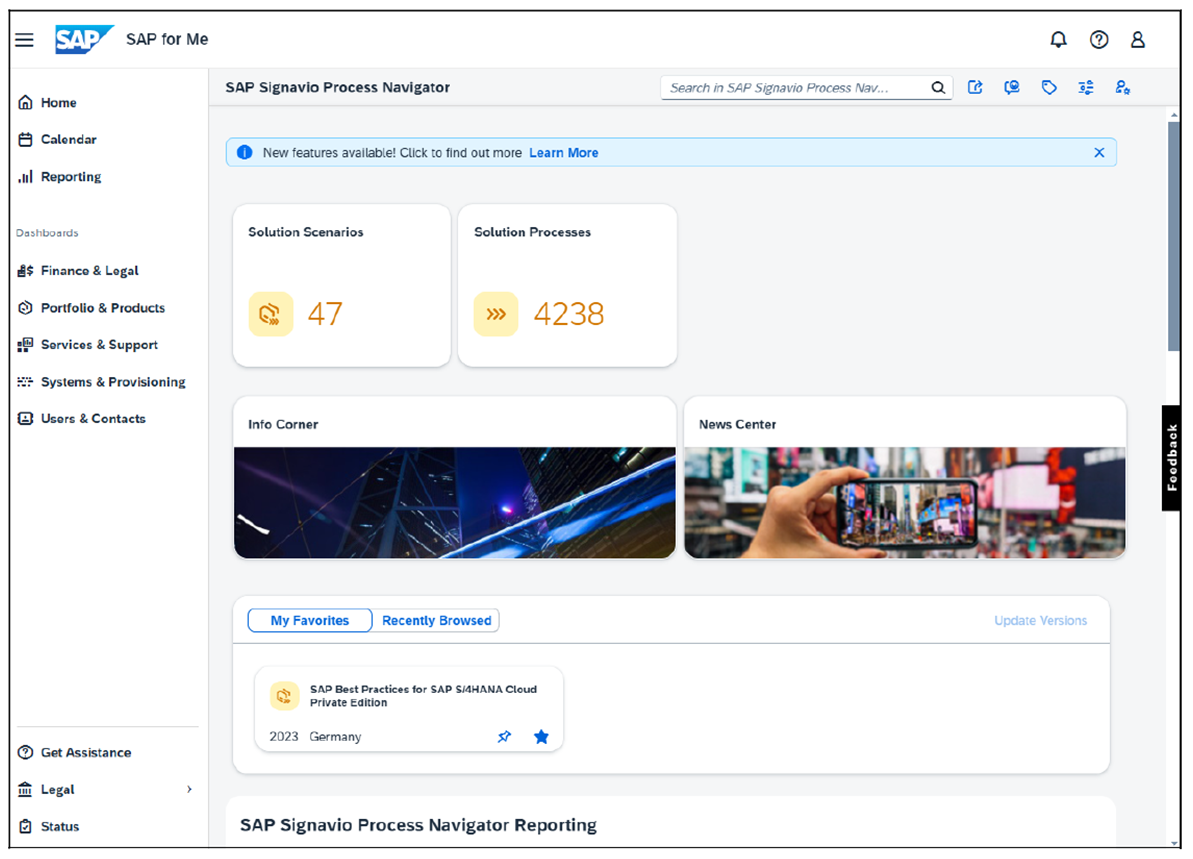Expand the Legal menu in the sidebar
Viewport: 1193px width, 859px height.
click(x=189, y=789)
